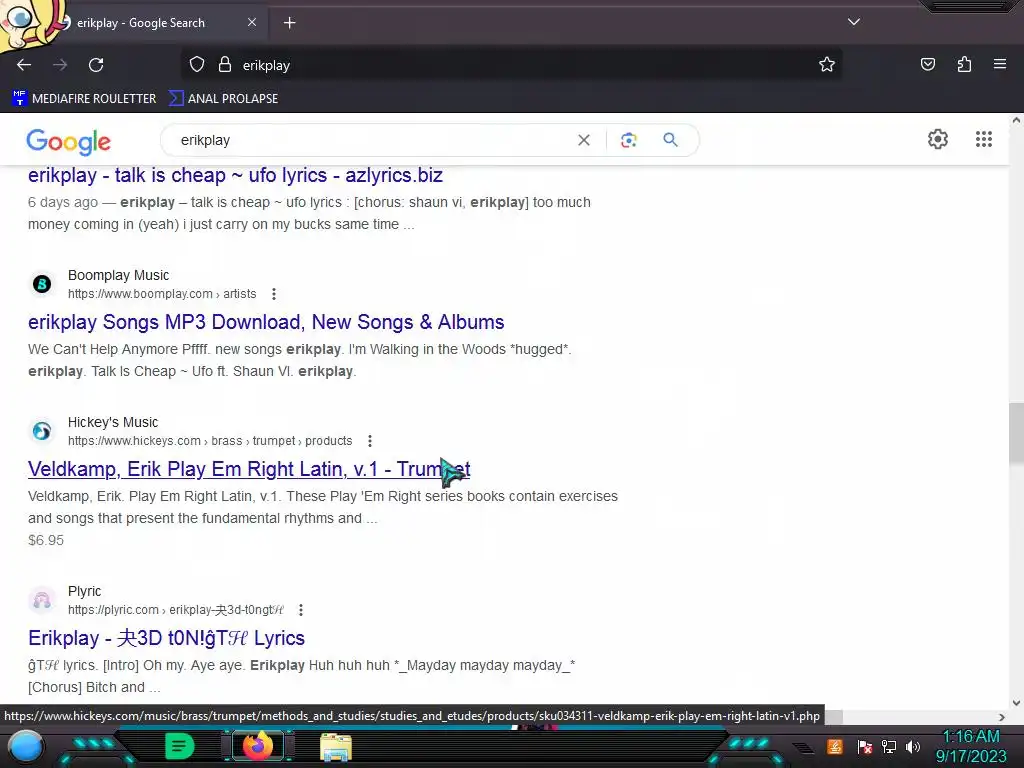
Task: Bookmark this page with the star icon
Action: [x=827, y=65]
